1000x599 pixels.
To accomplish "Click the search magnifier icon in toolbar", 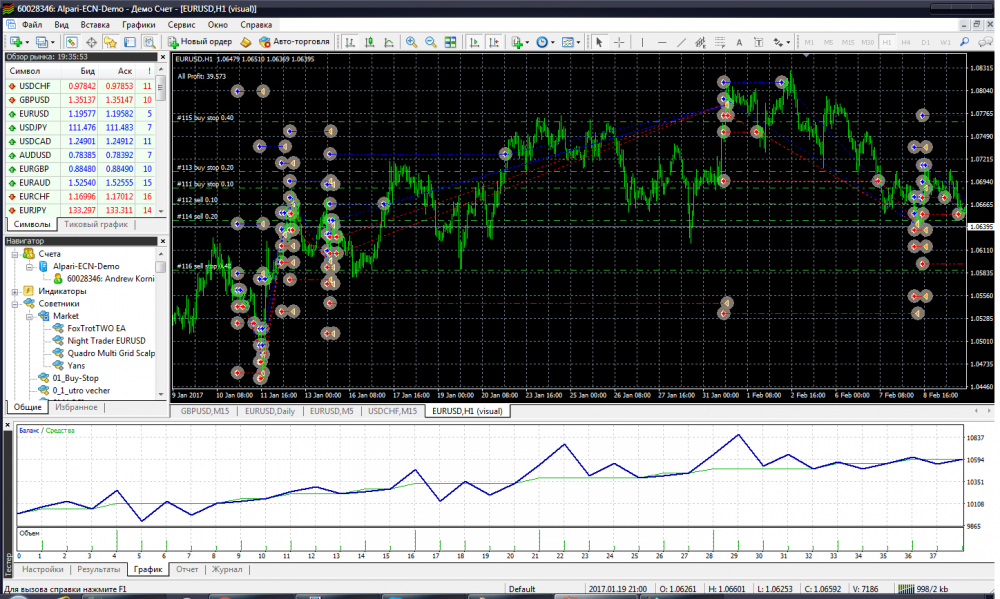I will 964,42.
